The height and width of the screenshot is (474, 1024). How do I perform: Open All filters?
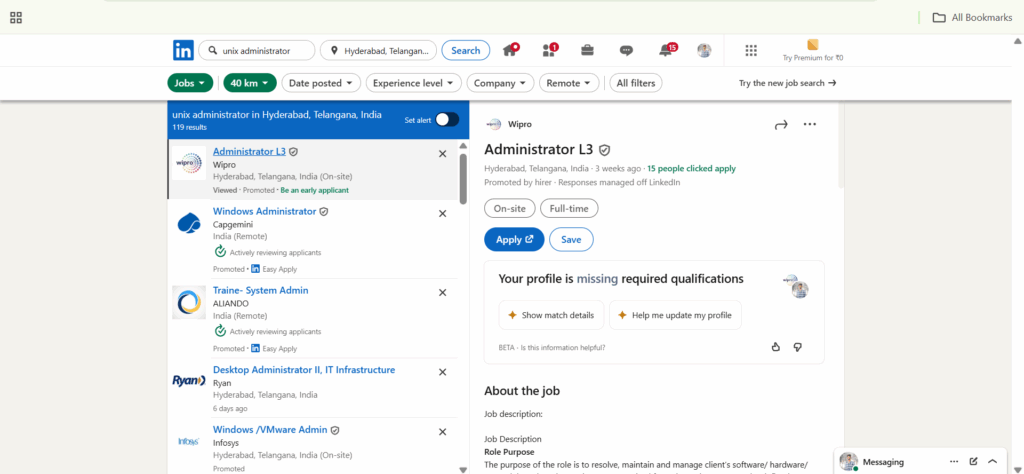tap(636, 83)
